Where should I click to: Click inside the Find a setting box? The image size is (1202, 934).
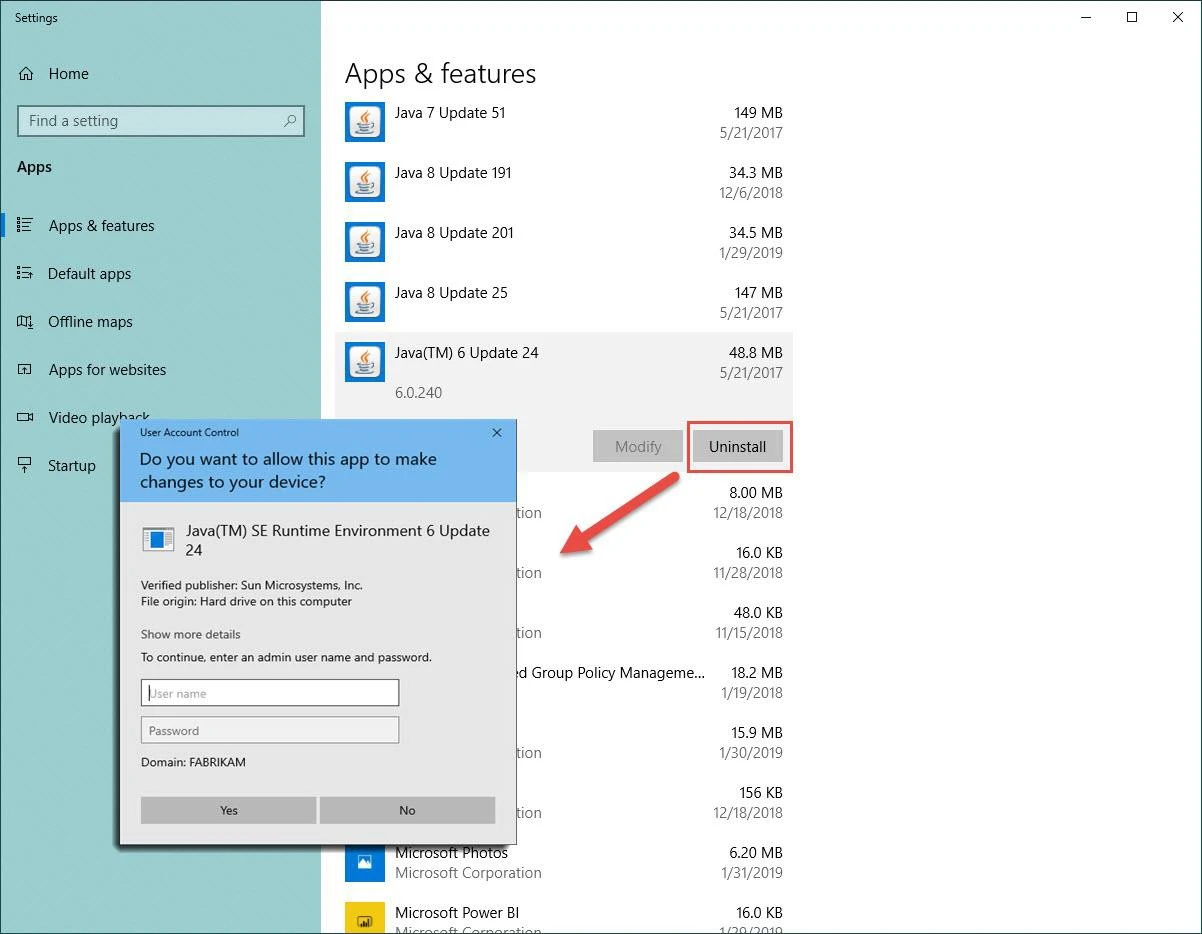click(150, 120)
